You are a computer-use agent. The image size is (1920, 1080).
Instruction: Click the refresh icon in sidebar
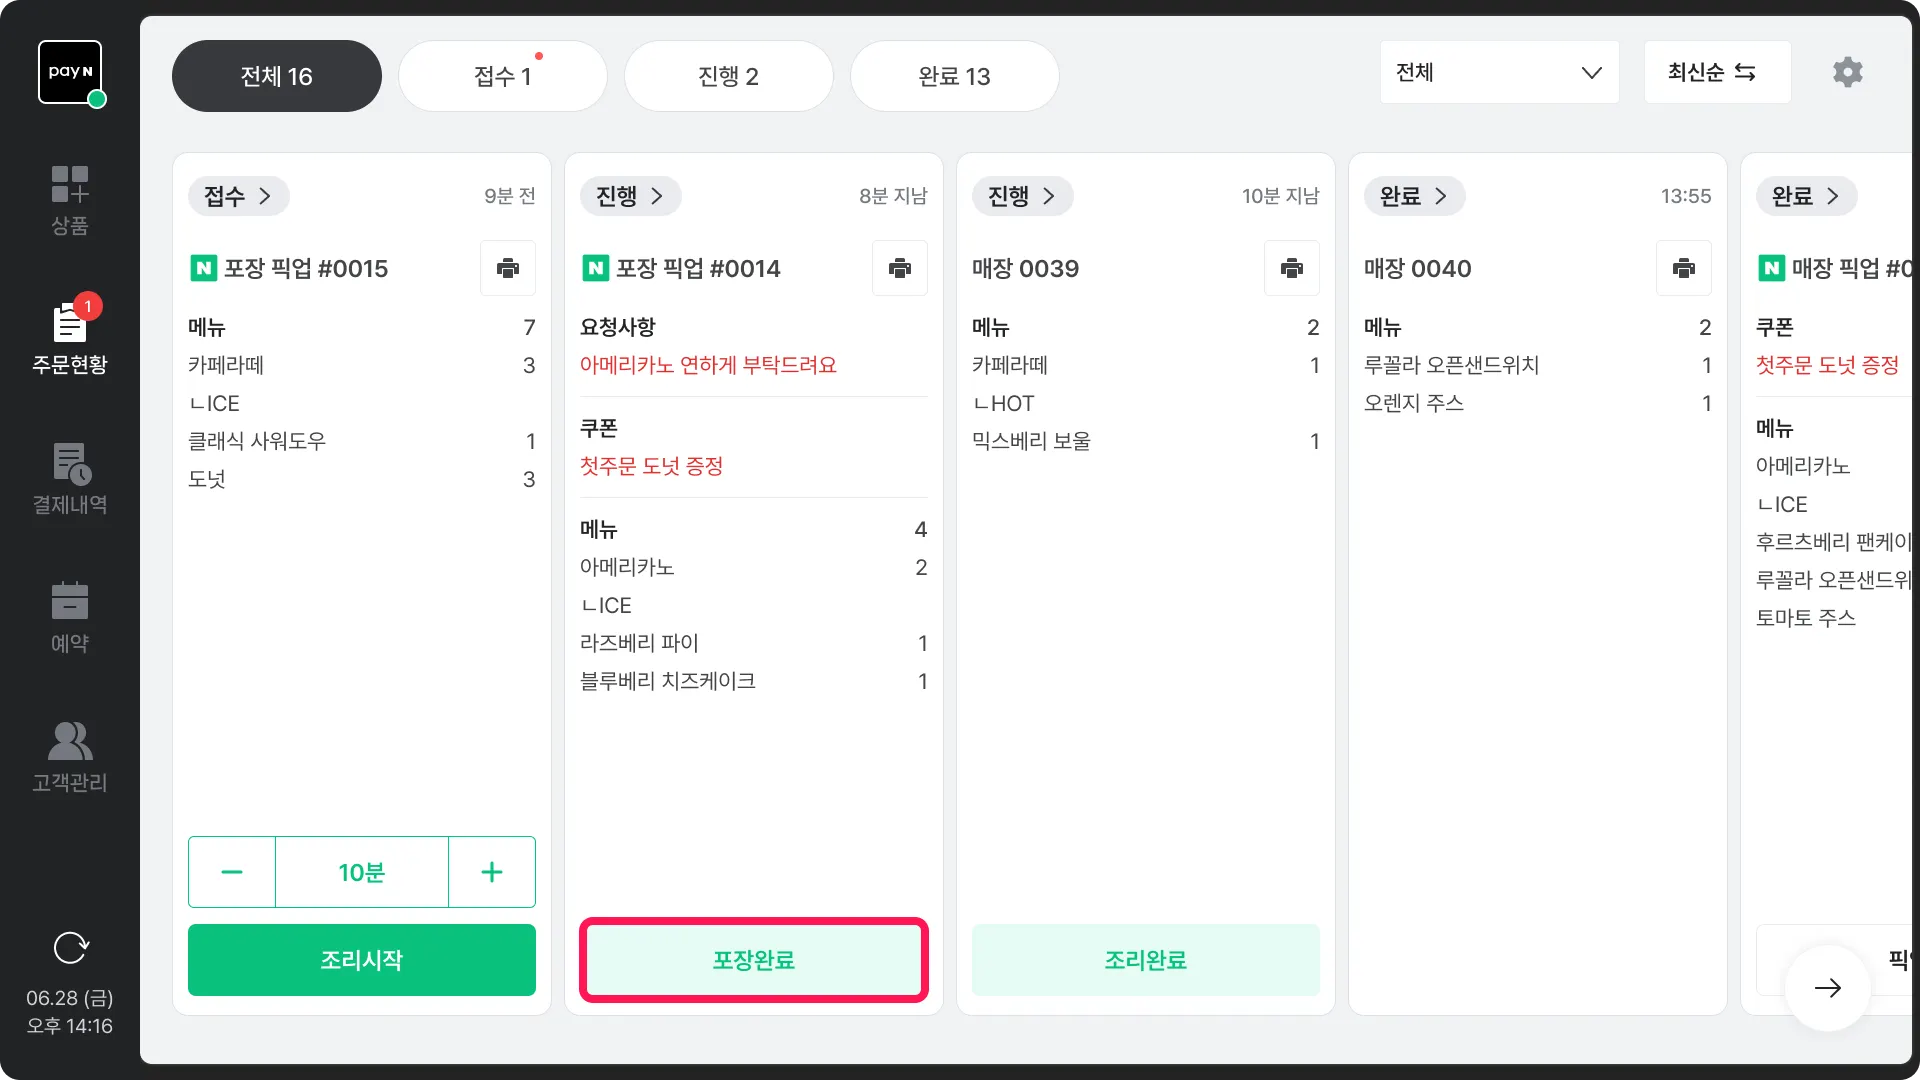[x=70, y=947]
